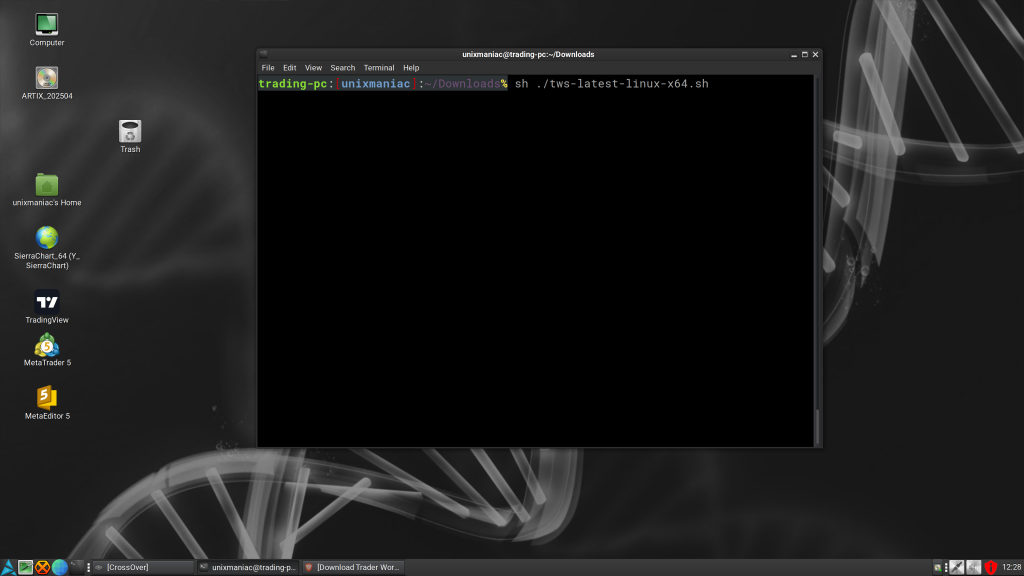The width and height of the screenshot is (1024, 576).
Task: Click the CrossOver launcher icon in the taskbar
Action: 42,566
